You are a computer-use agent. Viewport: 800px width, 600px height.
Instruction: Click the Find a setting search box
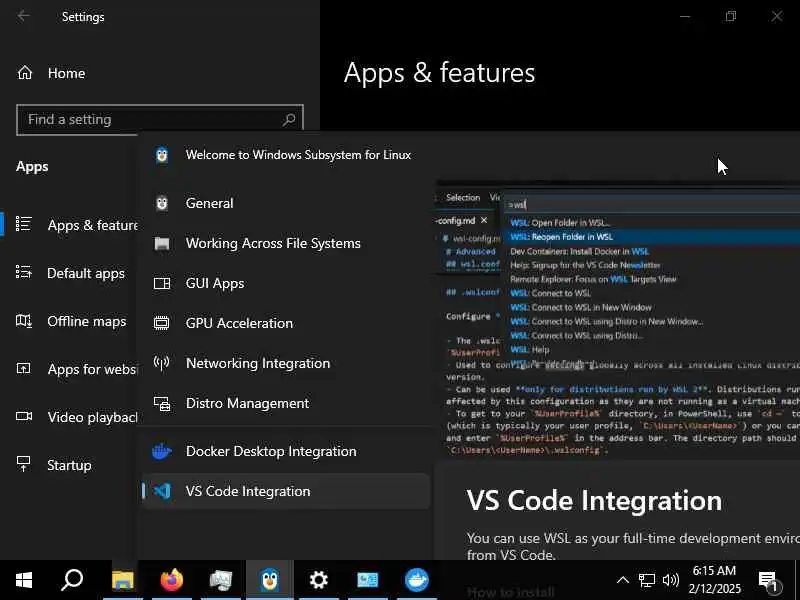click(160, 120)
